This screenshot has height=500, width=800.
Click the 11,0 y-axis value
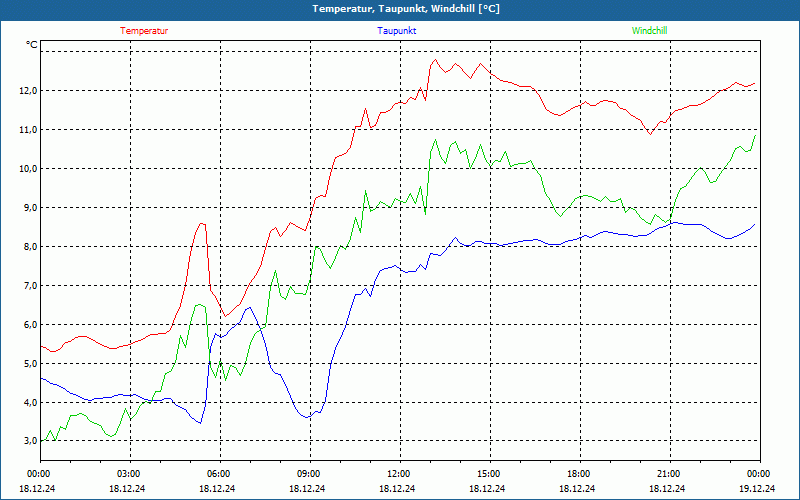28,130
